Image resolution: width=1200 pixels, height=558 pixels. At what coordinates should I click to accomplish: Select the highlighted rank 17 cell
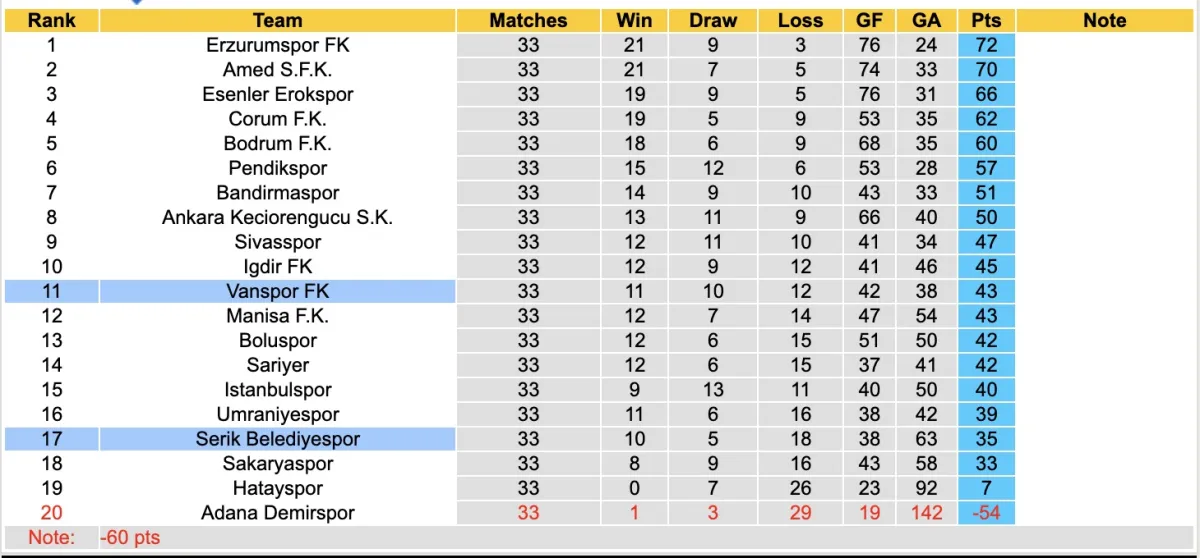(x=52, y=439)
